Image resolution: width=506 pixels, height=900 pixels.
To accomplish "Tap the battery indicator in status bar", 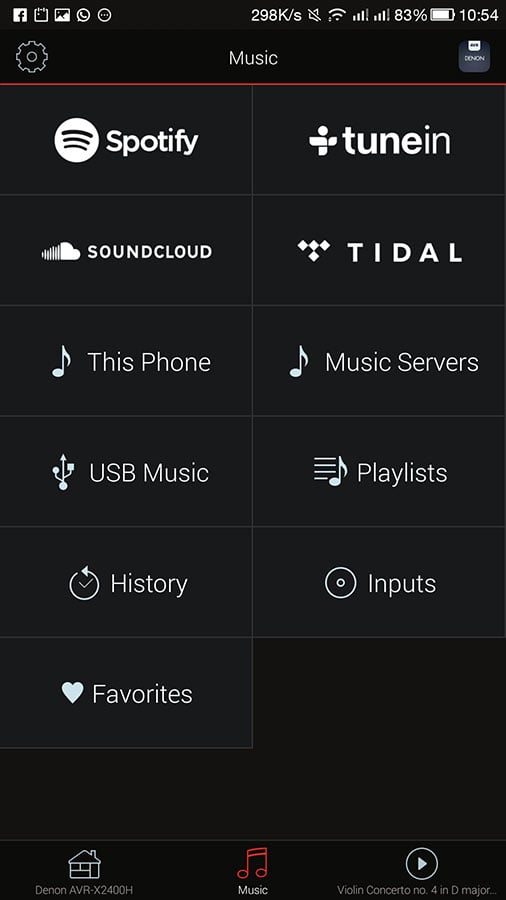I will click(x=442, y=15).
